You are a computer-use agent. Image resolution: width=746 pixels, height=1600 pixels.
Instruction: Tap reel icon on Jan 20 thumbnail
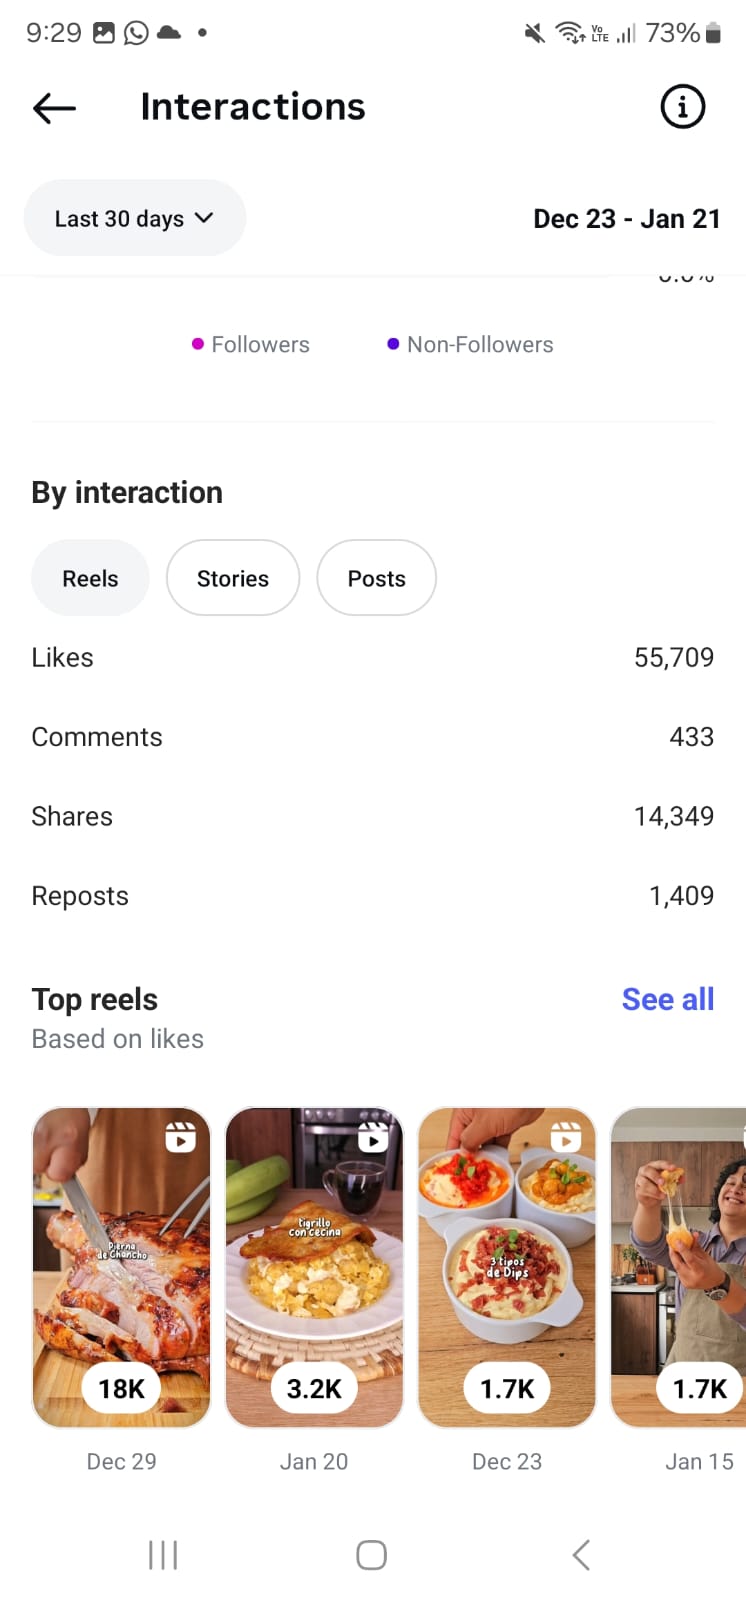(x=373, y=1137)
